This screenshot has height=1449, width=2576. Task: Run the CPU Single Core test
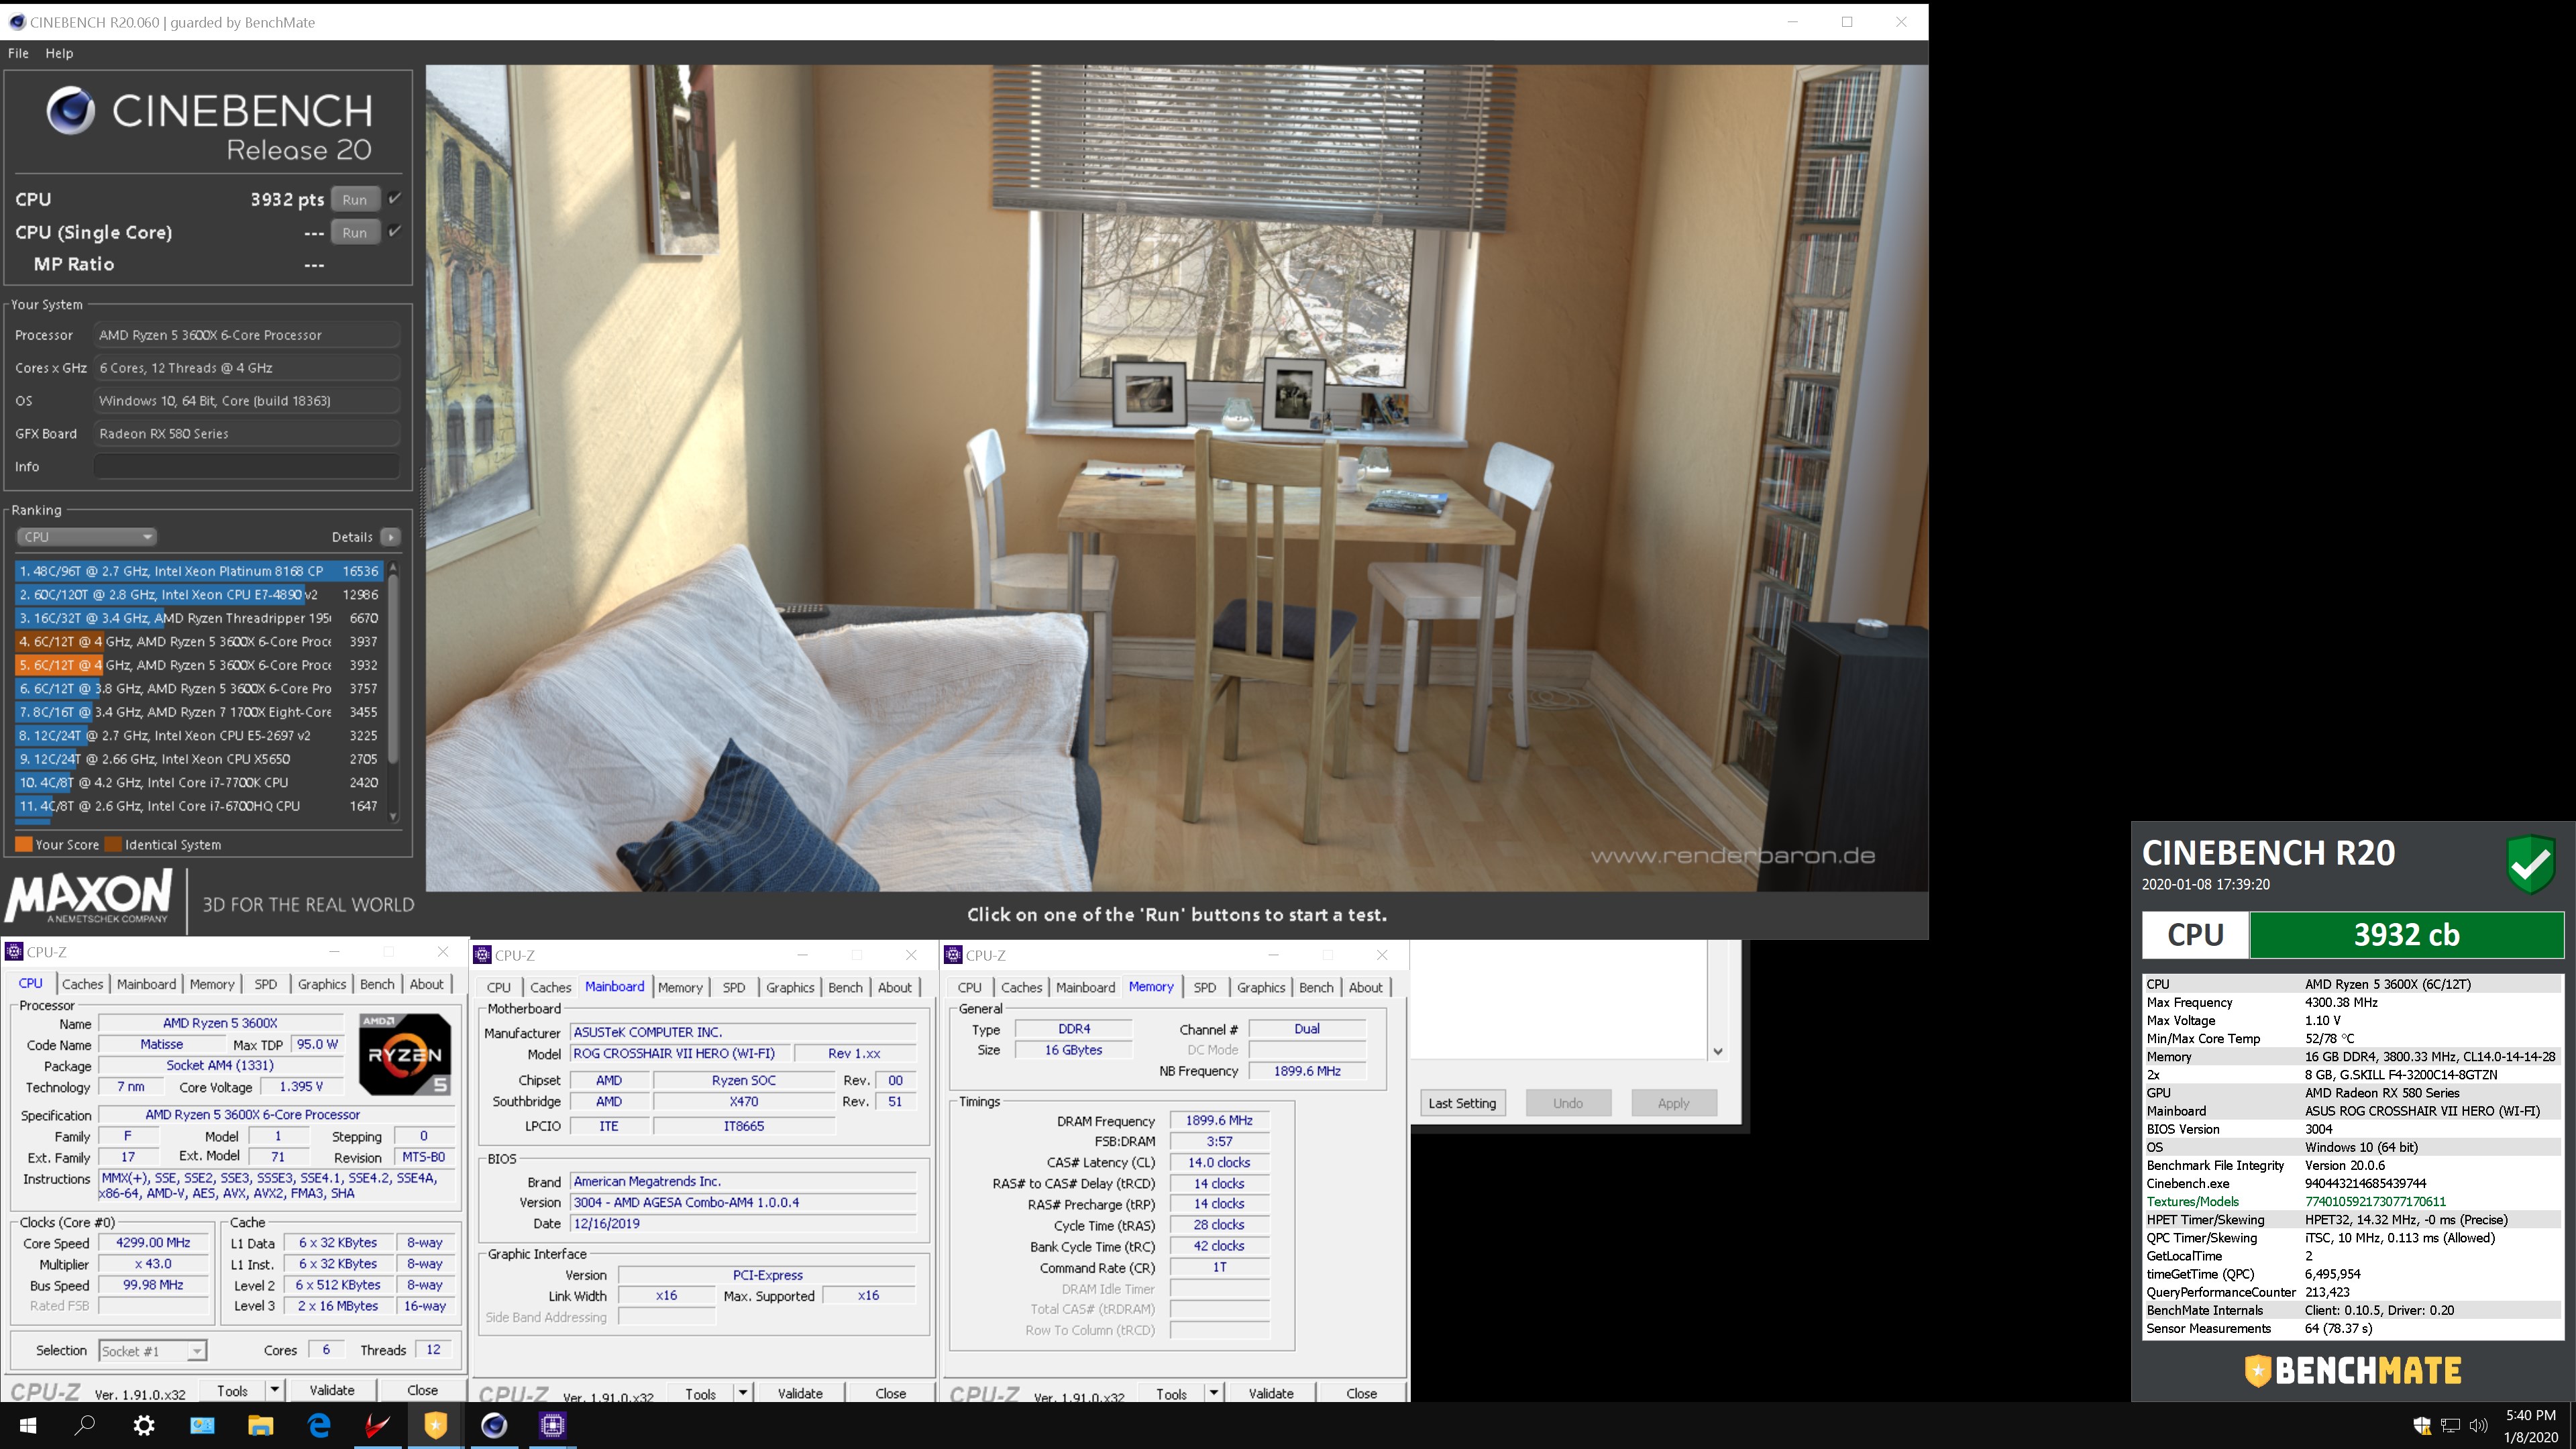coord(354,232)
